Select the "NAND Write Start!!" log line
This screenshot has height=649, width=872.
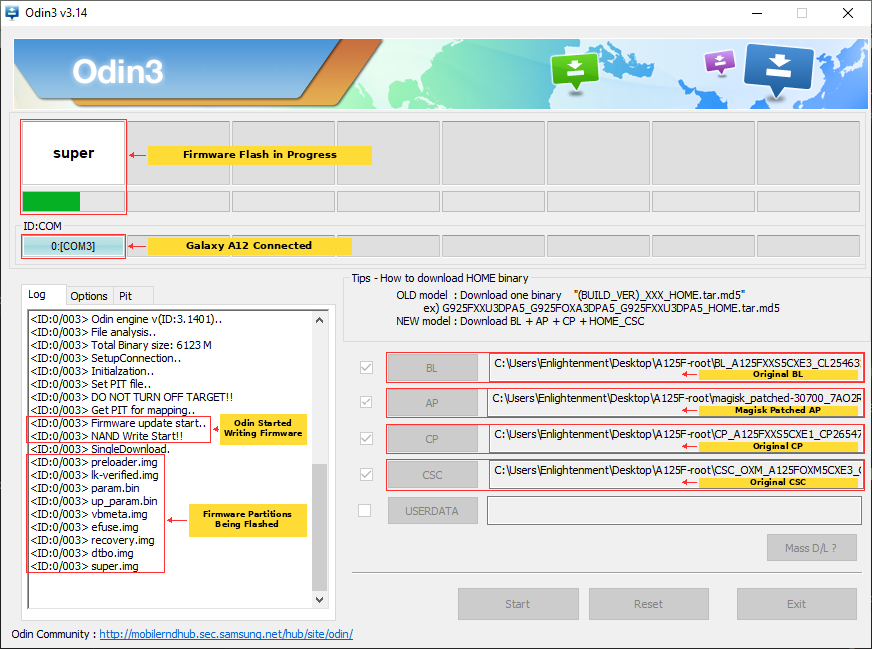click(x=107, y=436)
